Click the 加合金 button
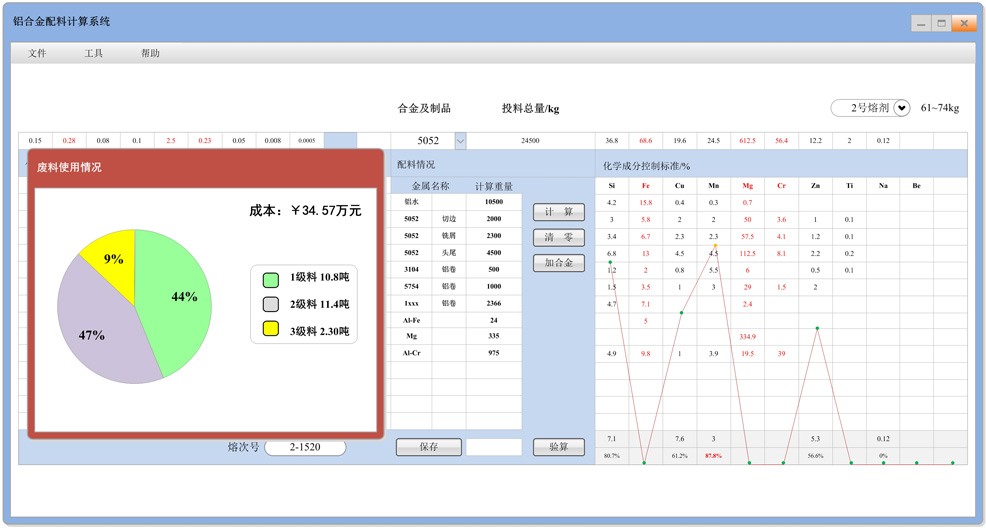Screen dimensions: 986x528 (x=559, y=263)
